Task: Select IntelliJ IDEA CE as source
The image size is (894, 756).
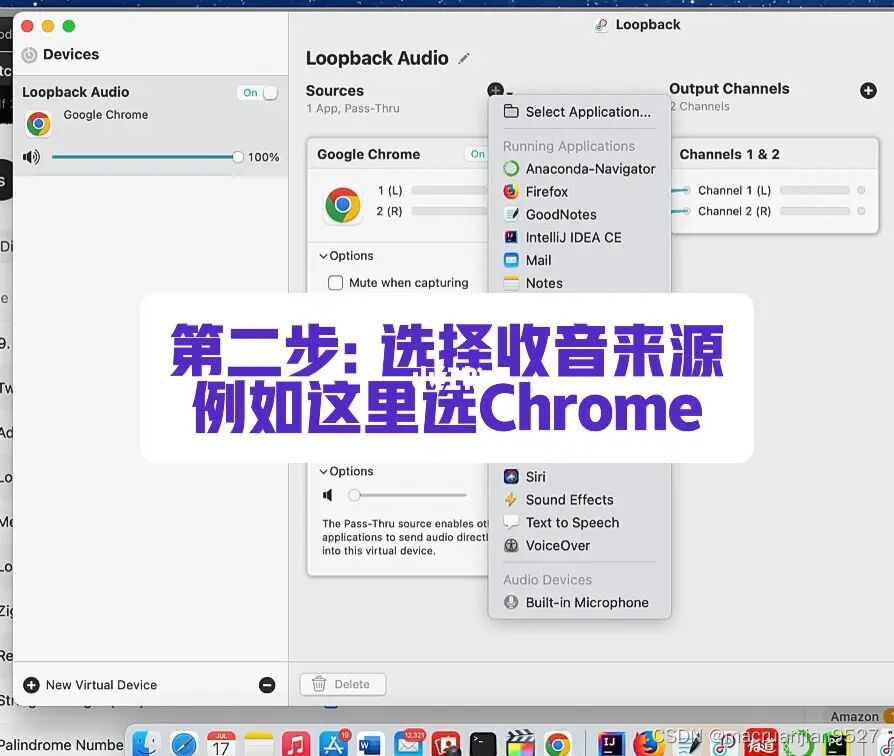Action: tap(579, 237)
